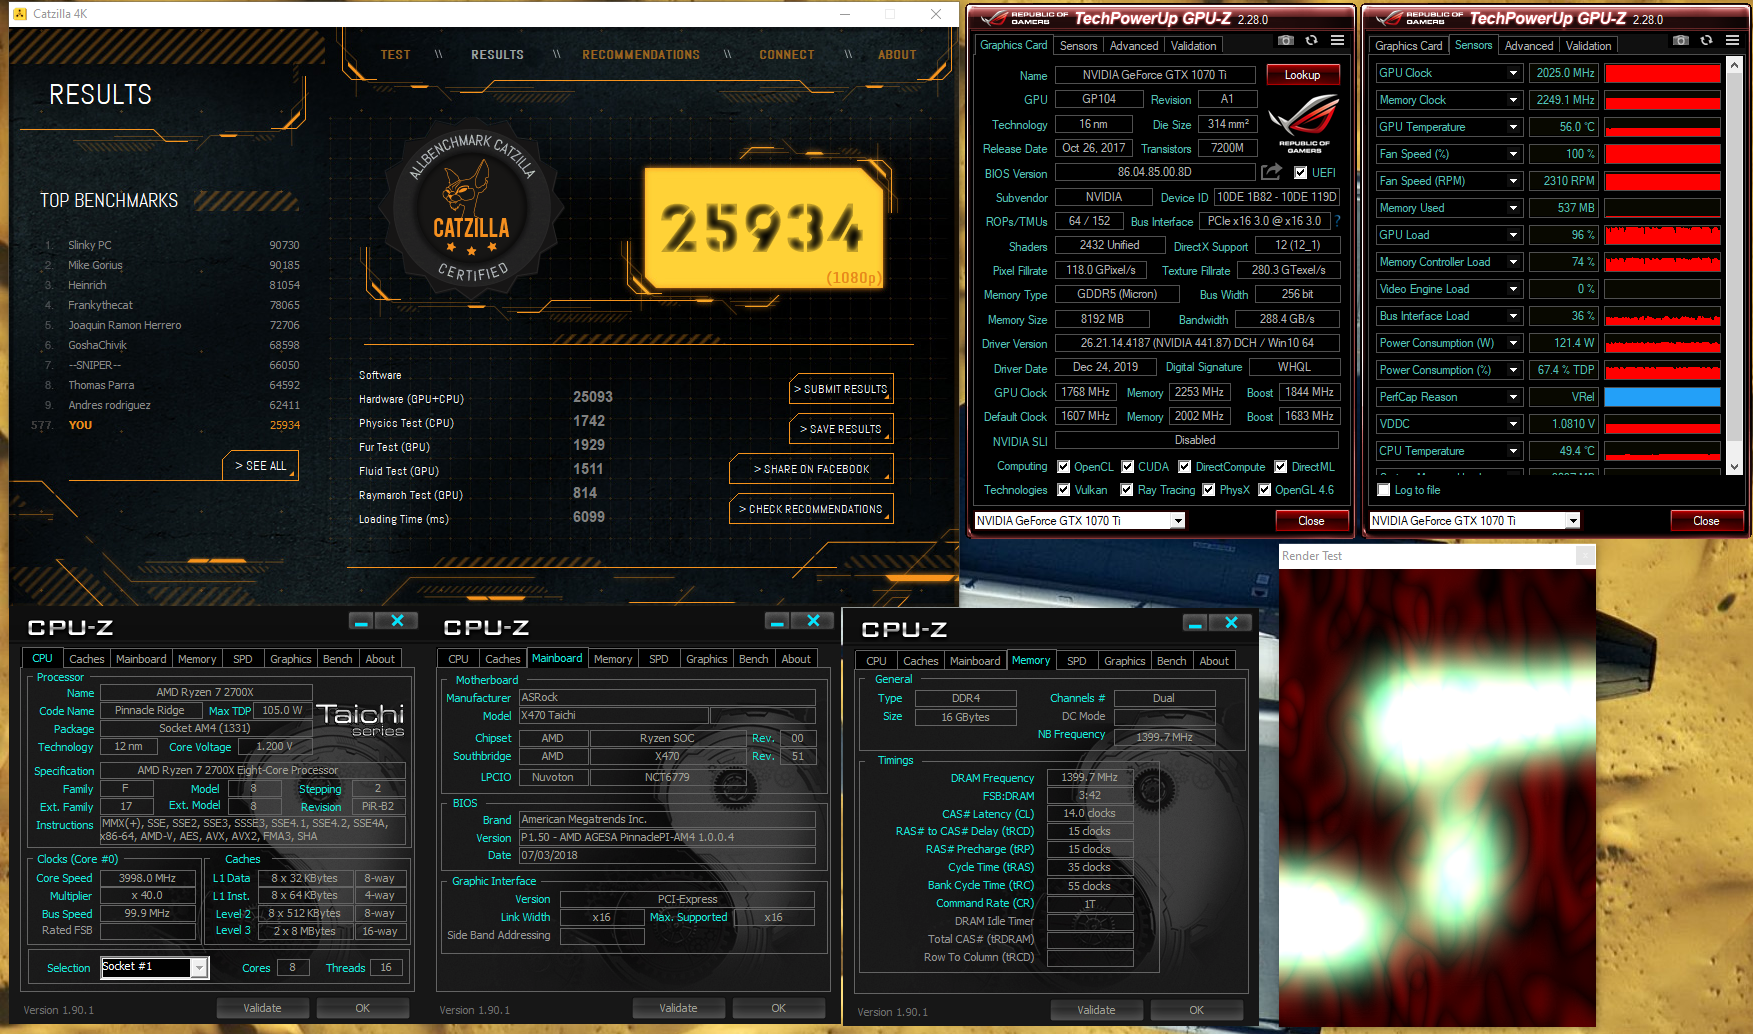
Task: Open Caches tab in CPU-Z CPU window
Action: (86, 659)
